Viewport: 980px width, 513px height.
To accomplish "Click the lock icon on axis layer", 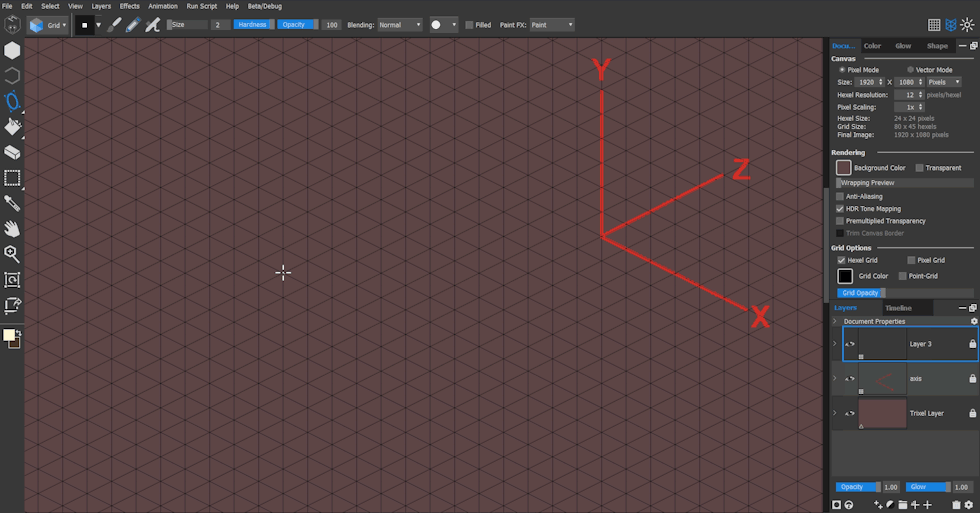I will 972,379.
